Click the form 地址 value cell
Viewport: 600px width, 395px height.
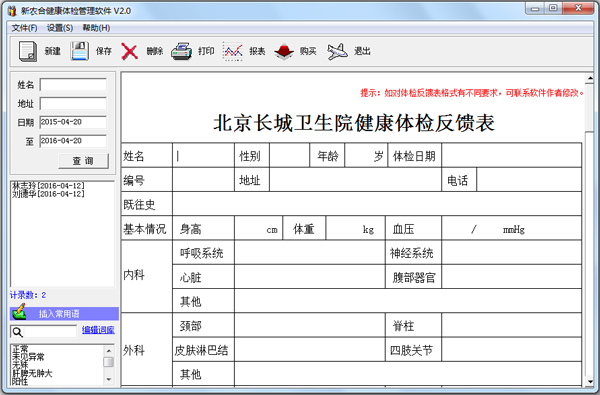355,180
